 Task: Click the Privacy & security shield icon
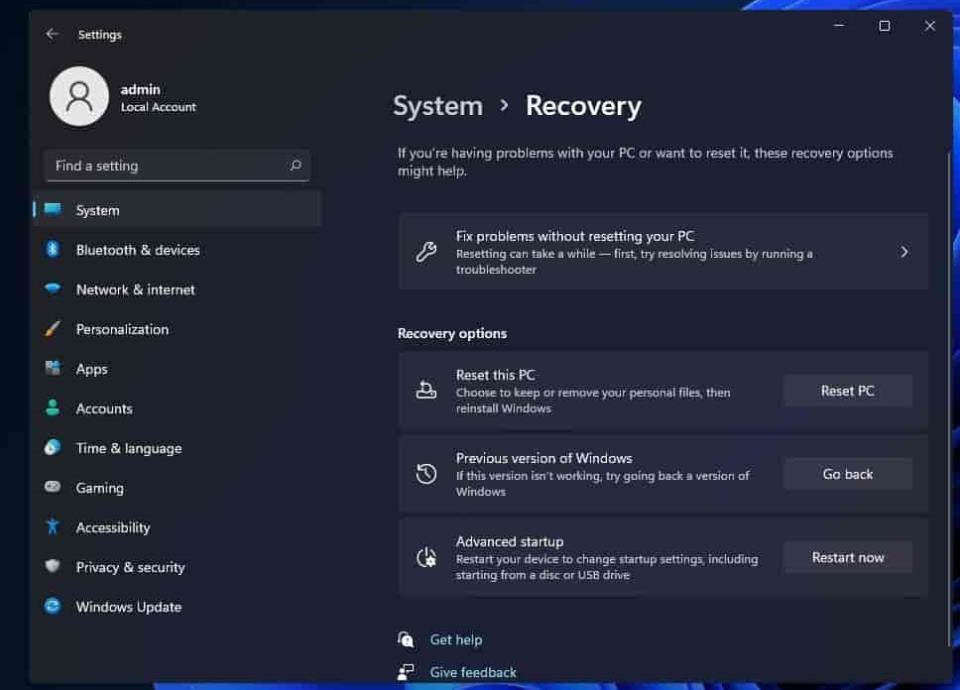(x=53, y=567)
